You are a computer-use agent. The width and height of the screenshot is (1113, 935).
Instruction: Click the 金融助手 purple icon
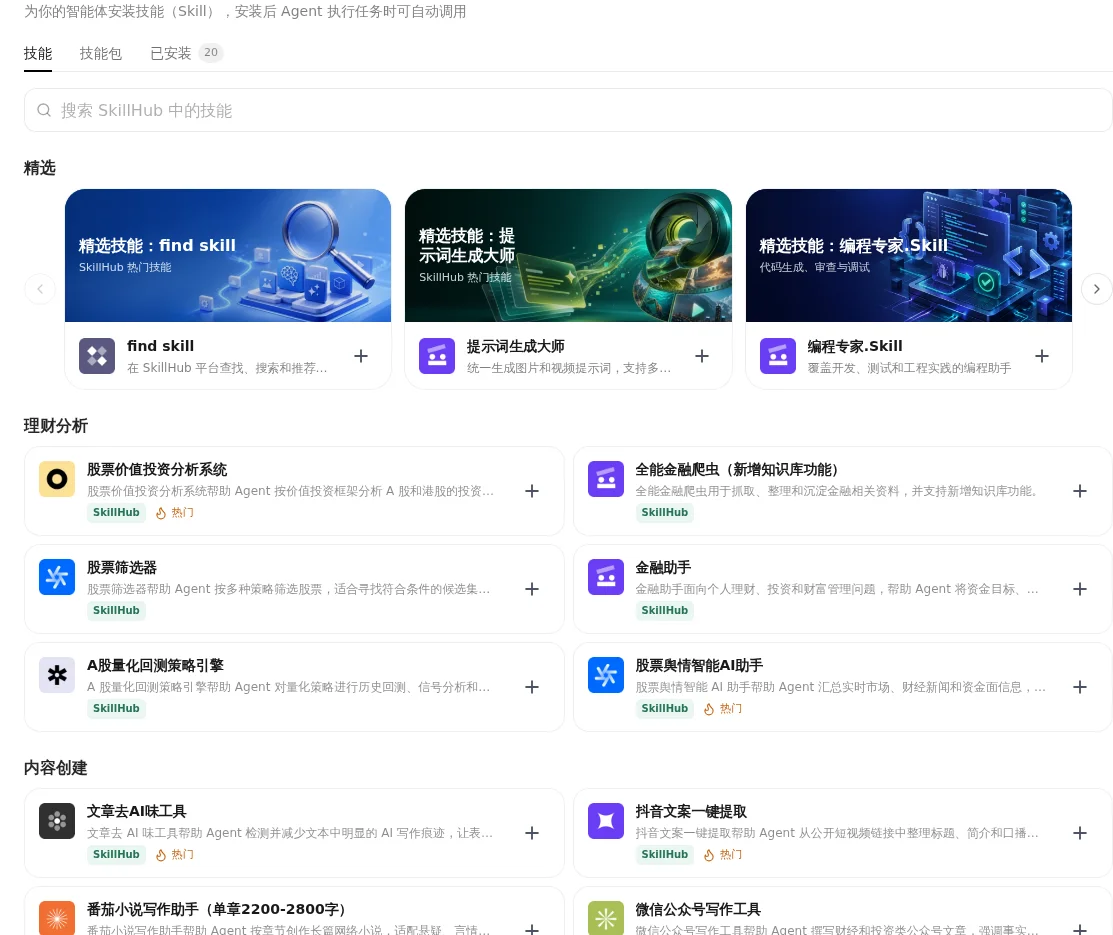click(606, 577)
